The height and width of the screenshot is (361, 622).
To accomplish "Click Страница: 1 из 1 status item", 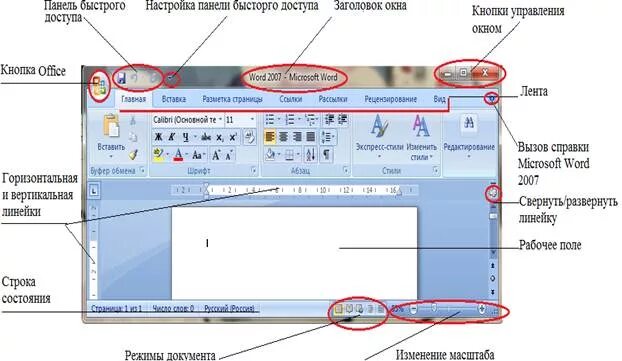I will tap(117, 308).
